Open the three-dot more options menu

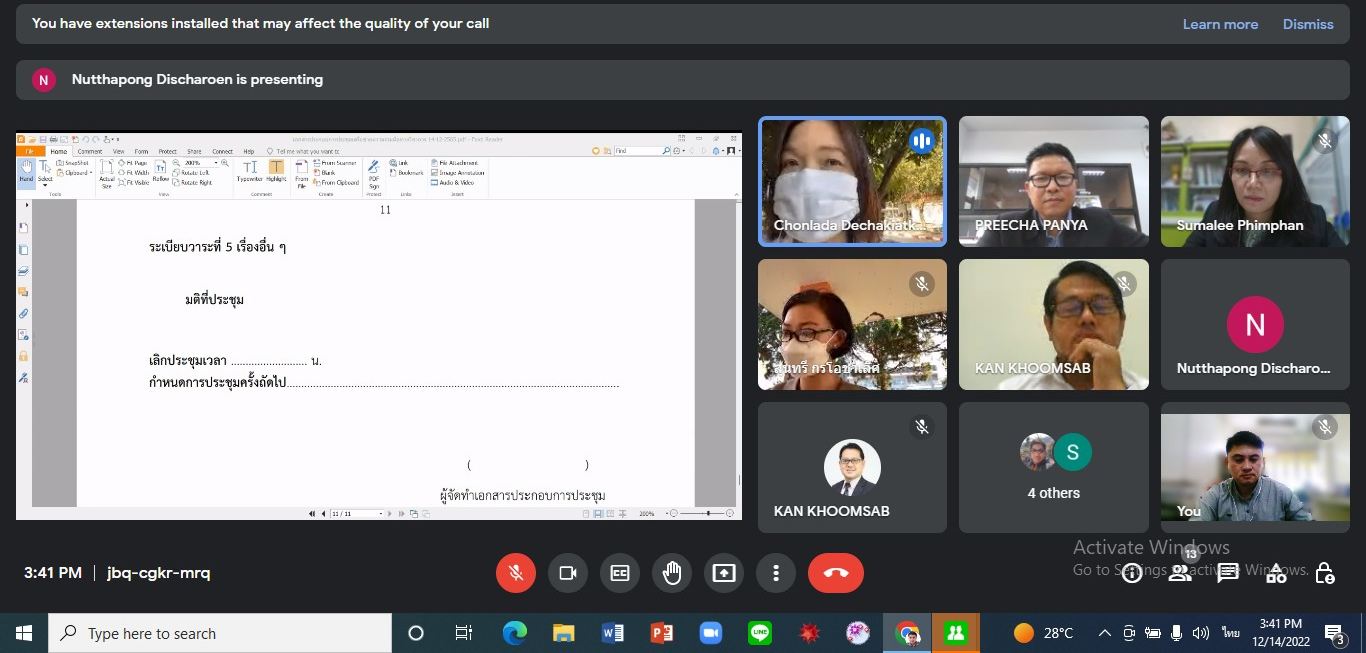coord(776,573)
